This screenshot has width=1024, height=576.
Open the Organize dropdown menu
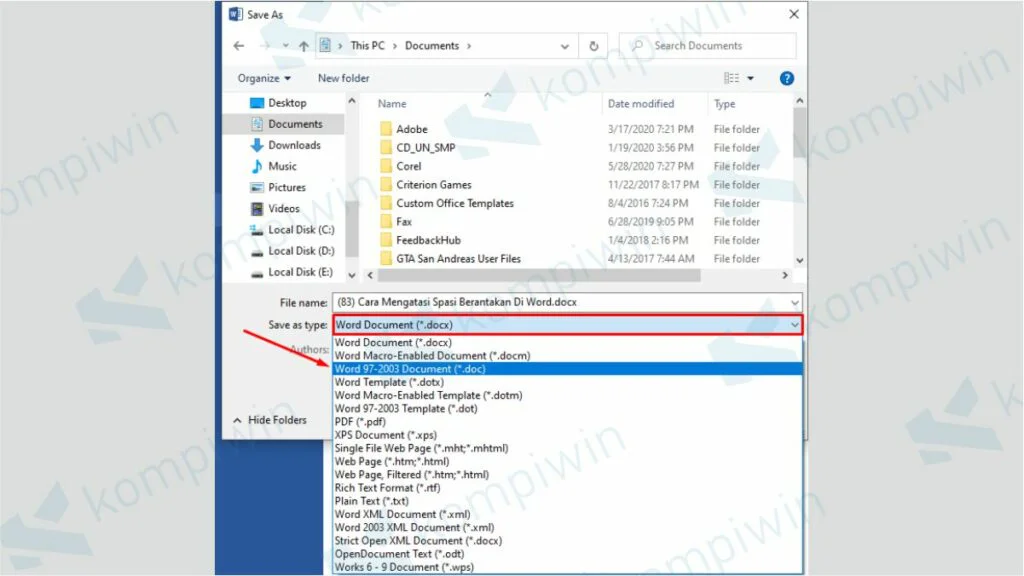coord(264,78)
